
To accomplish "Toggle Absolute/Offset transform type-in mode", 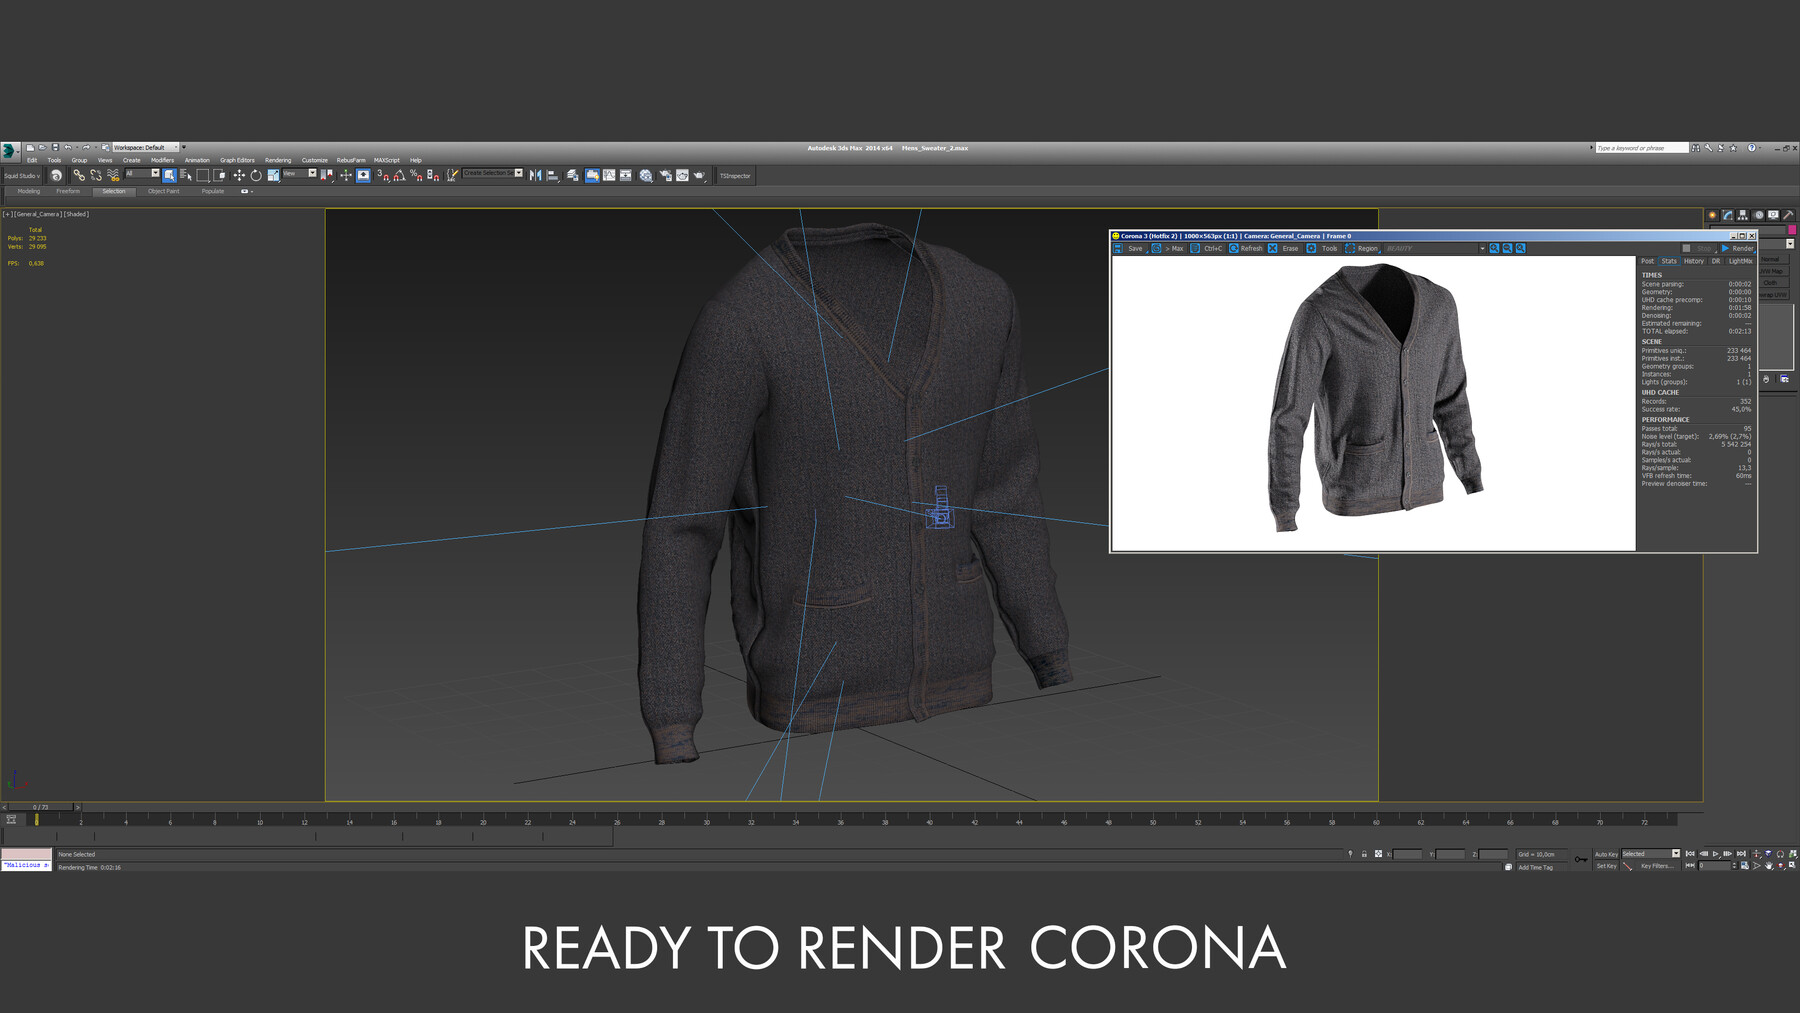I will 1378,854.
